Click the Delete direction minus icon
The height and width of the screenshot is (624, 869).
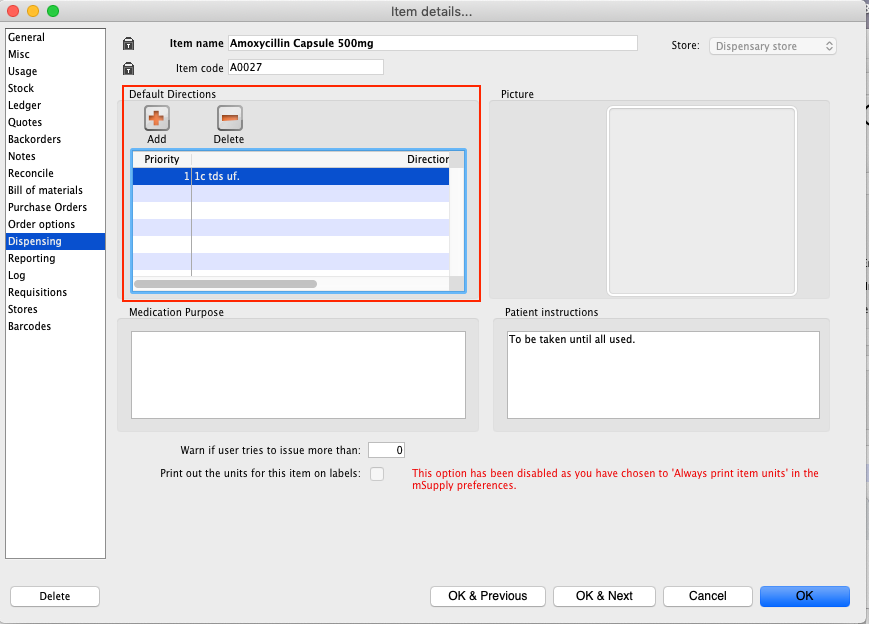click(229, 119)
